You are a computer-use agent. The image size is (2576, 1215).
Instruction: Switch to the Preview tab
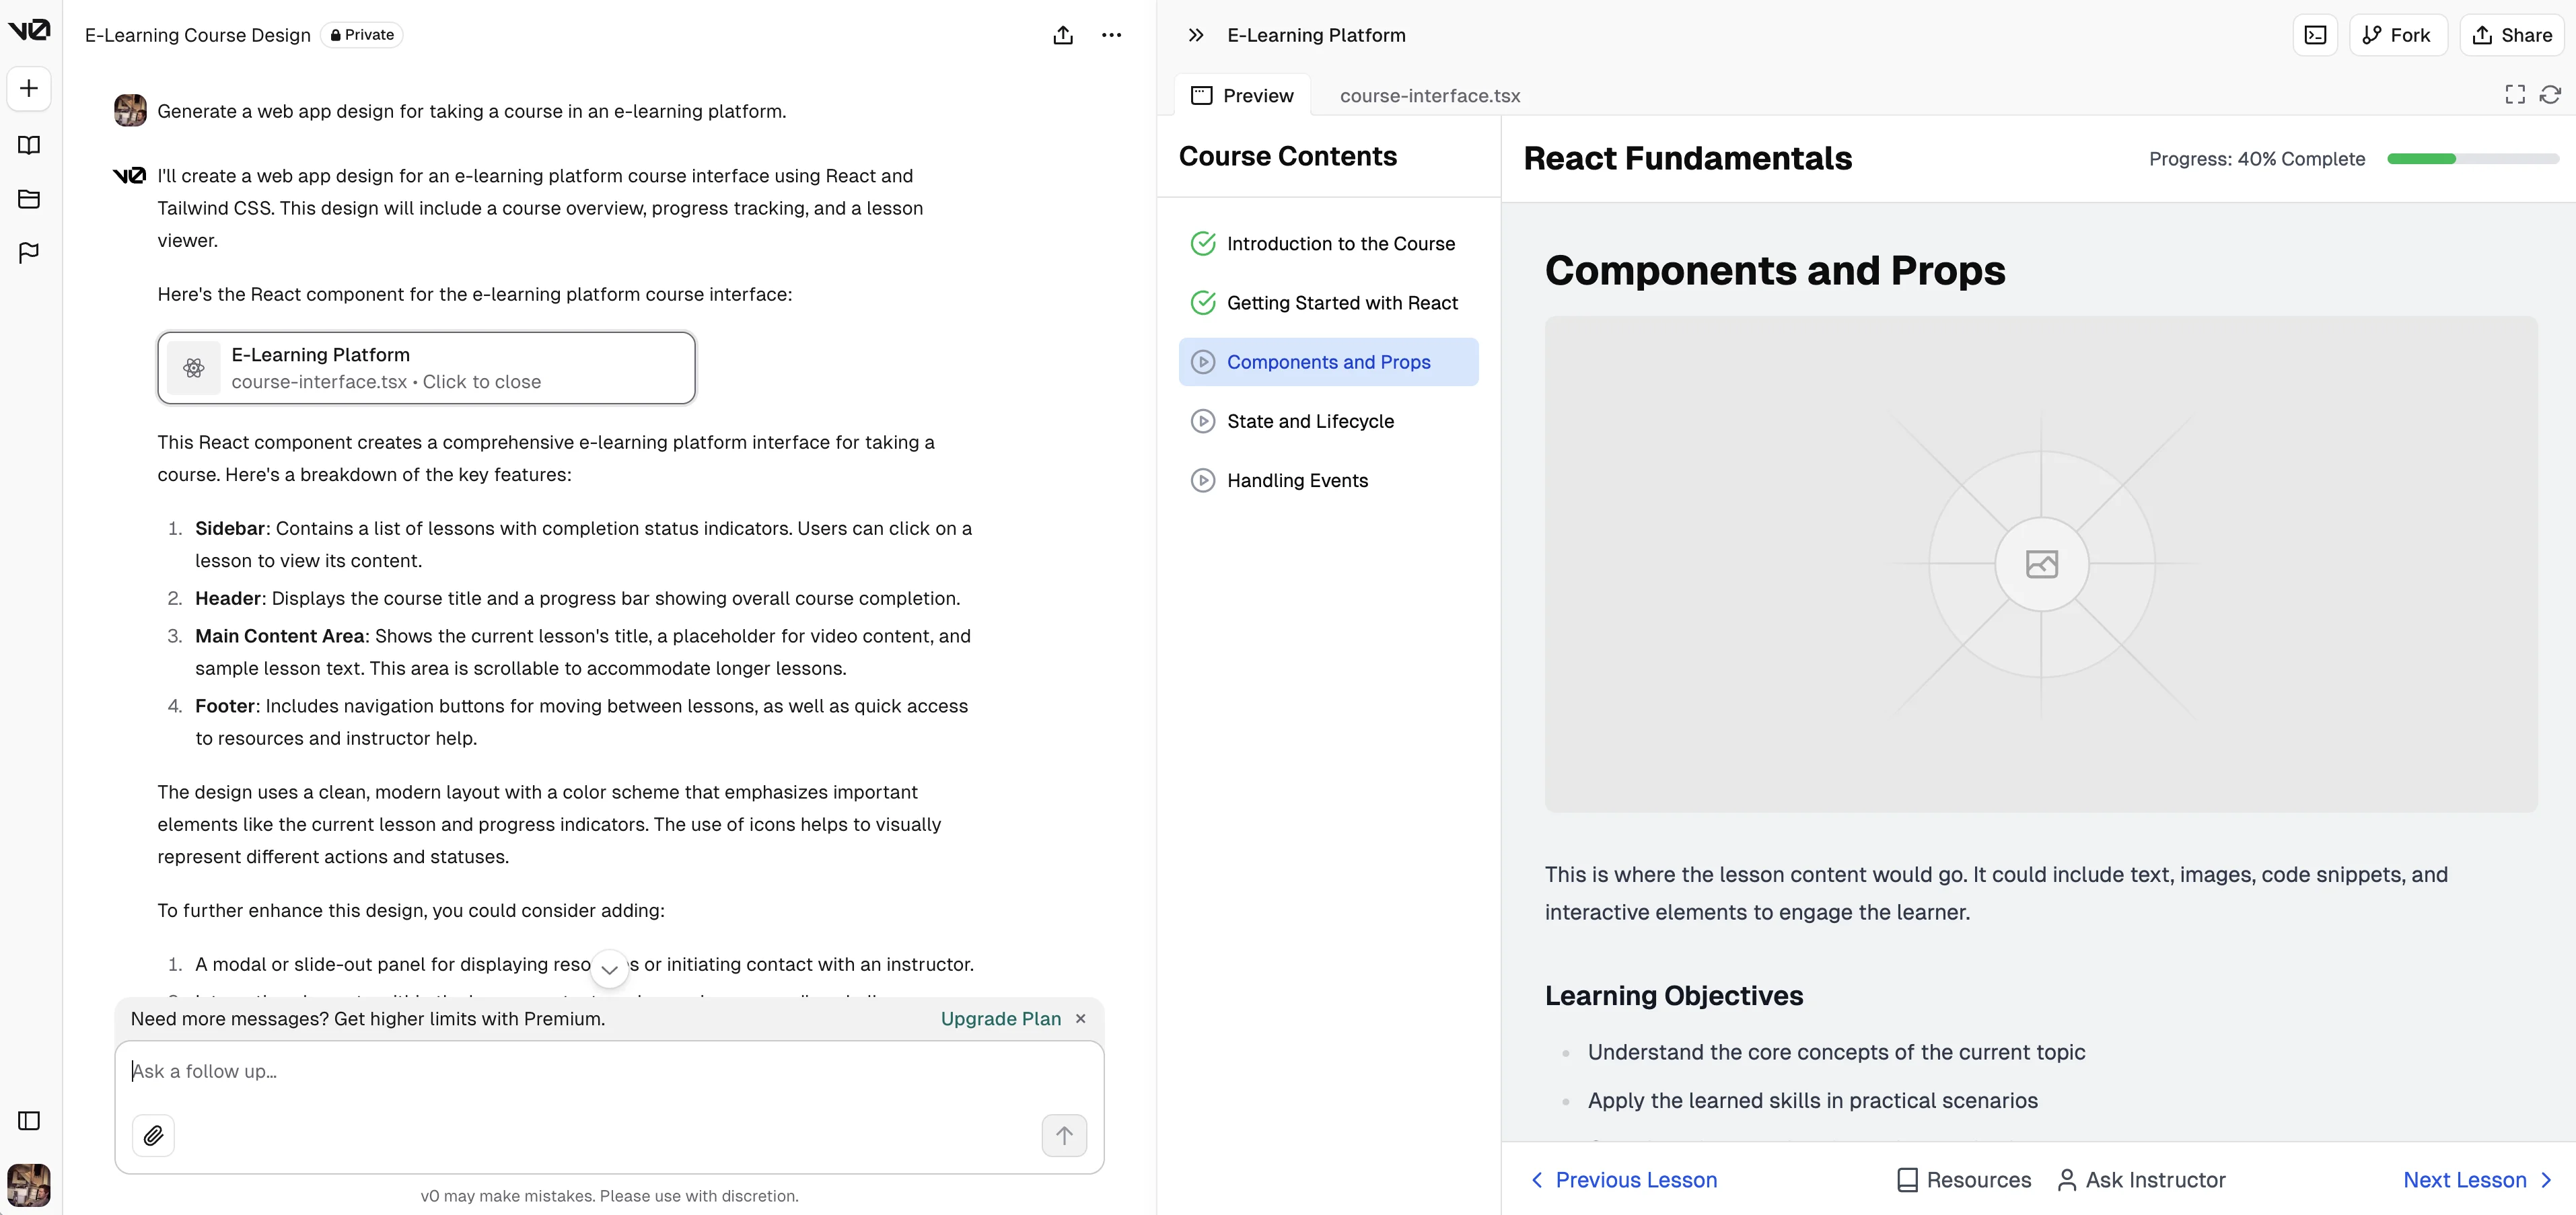[1242, 96]
